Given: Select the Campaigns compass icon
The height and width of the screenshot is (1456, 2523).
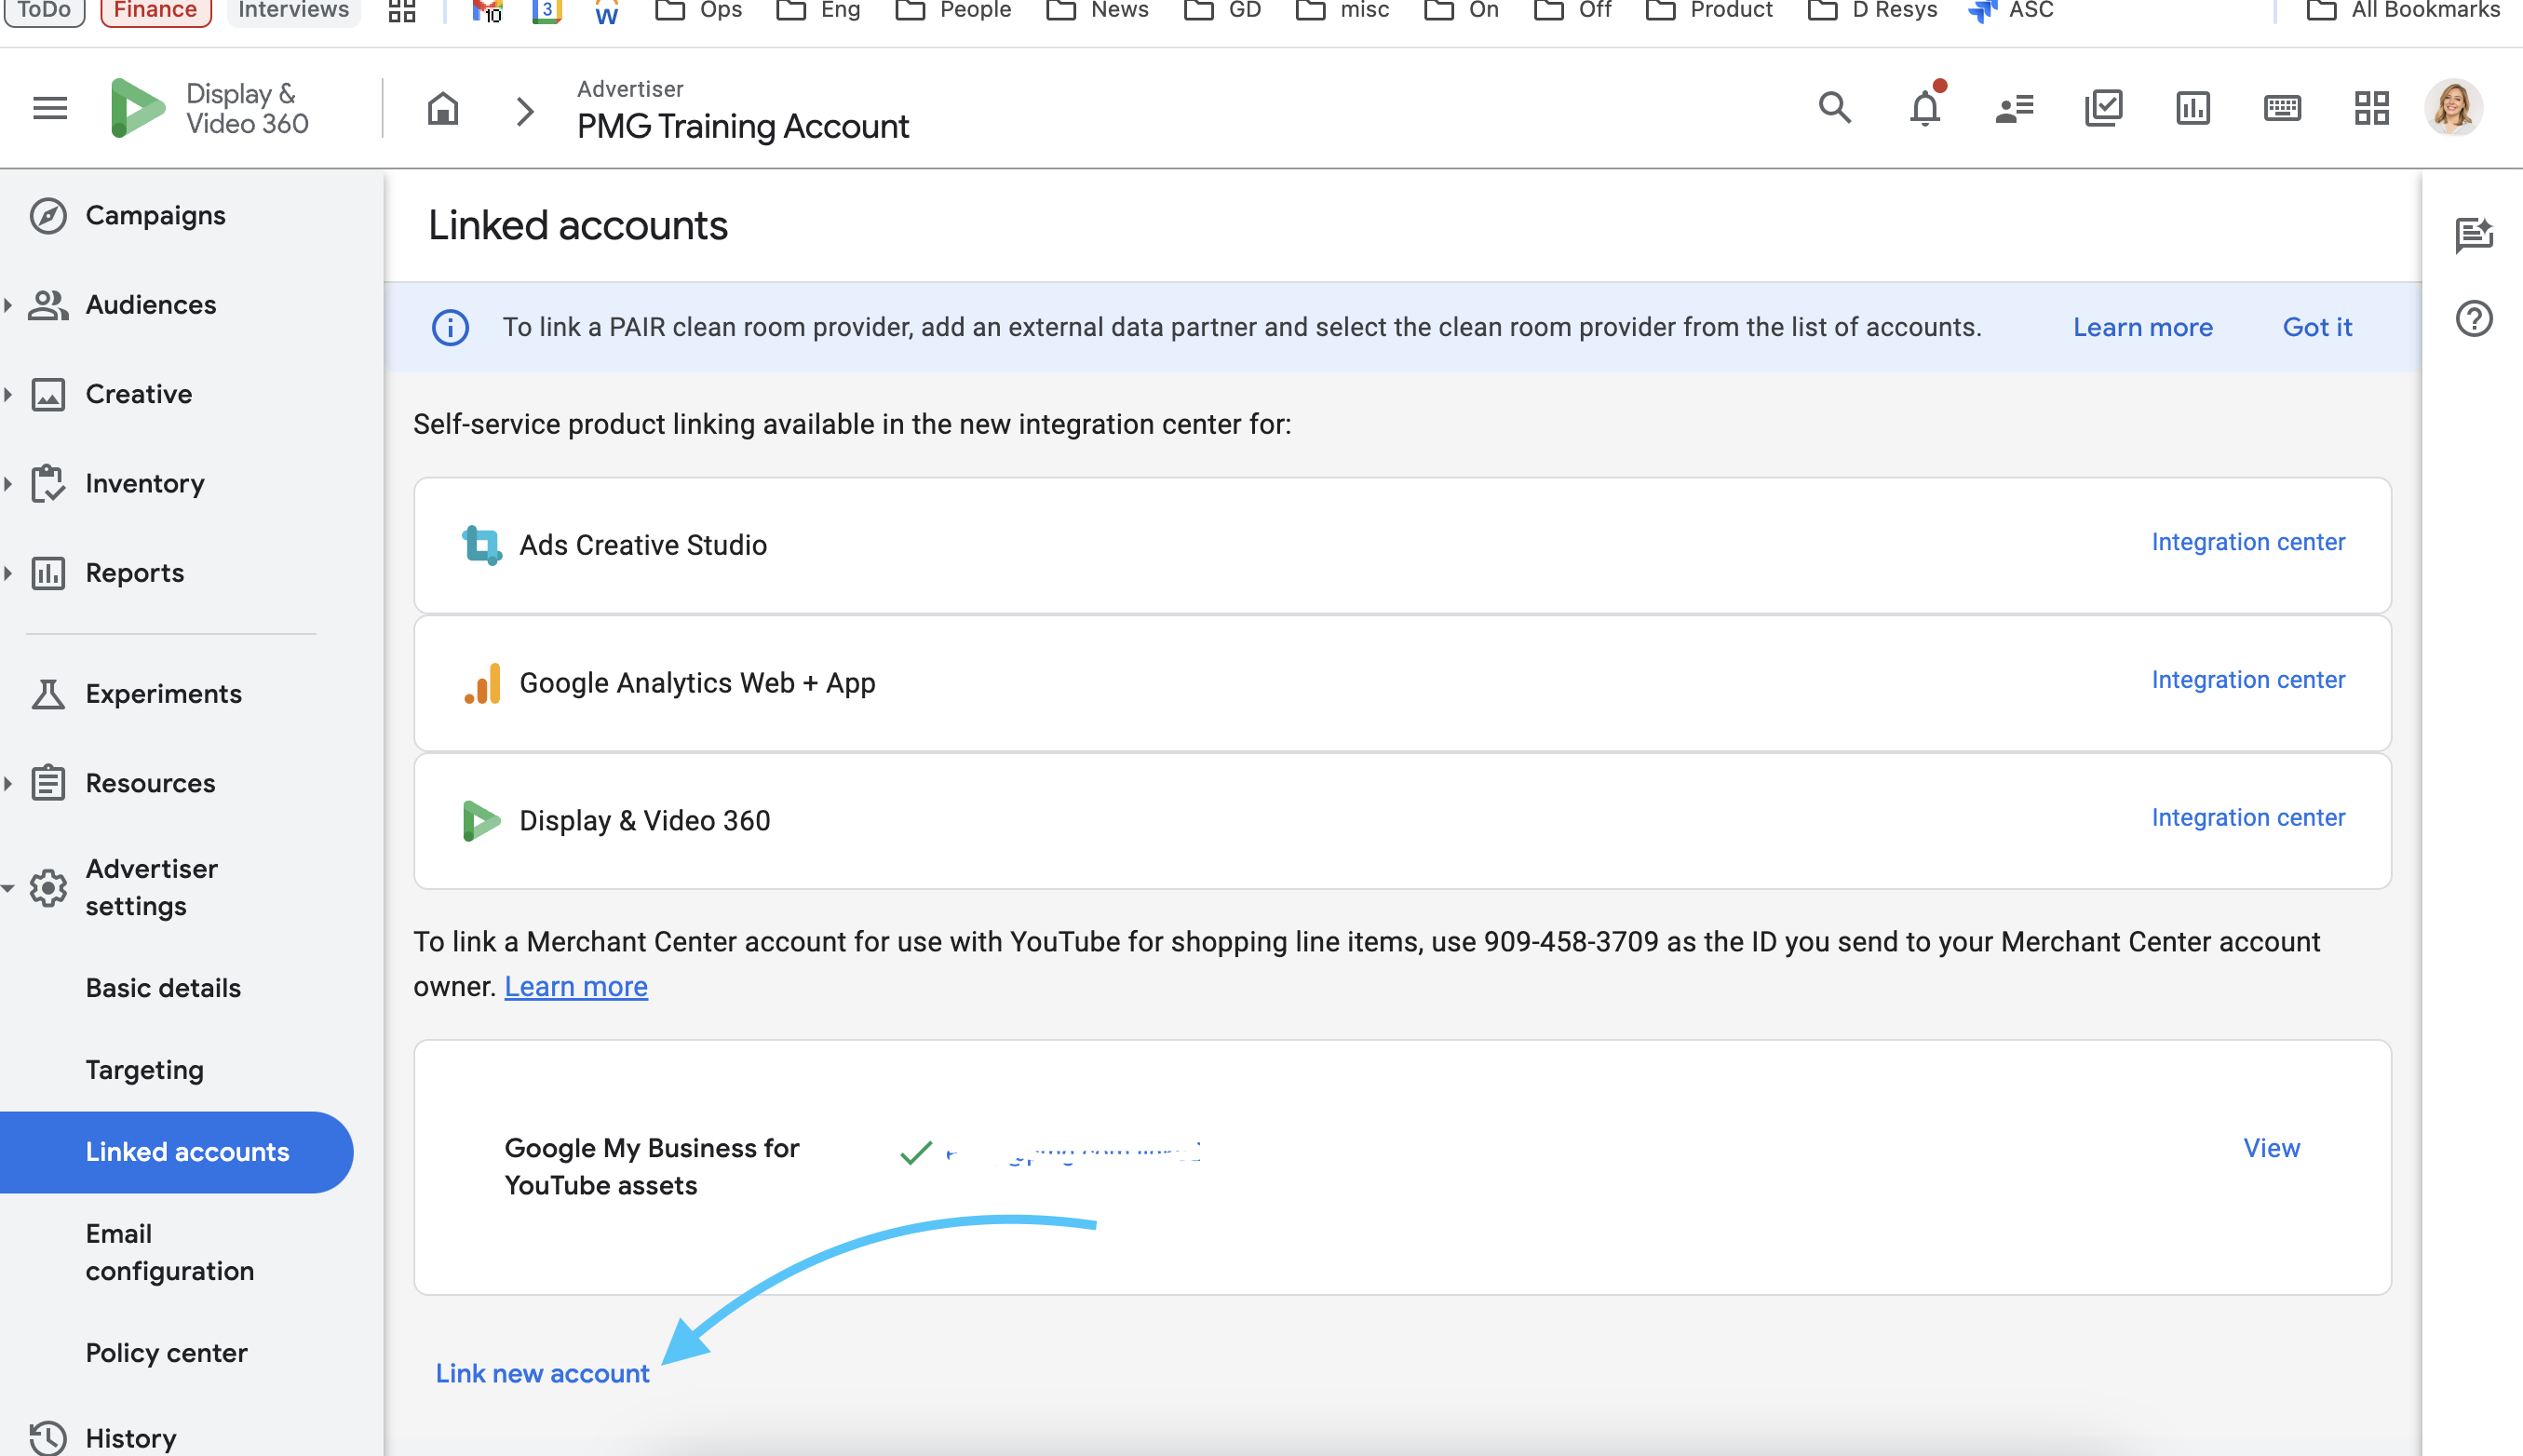Looking at the screenshot, I should point(49,215).
